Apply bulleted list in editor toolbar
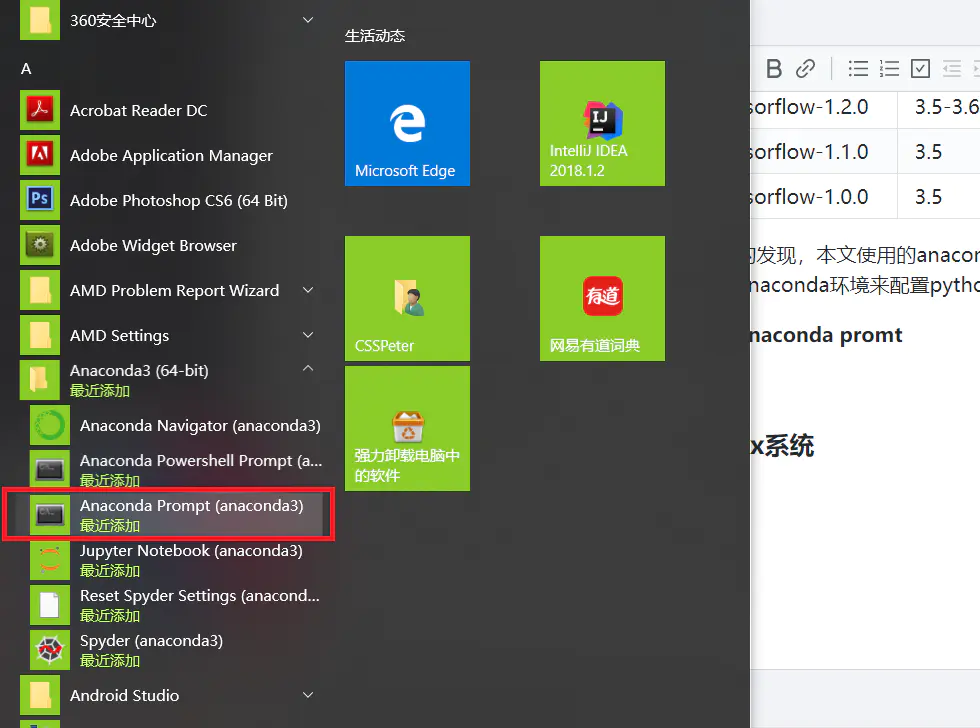Screen dimensions: 980x728 (x=858, y=68)
